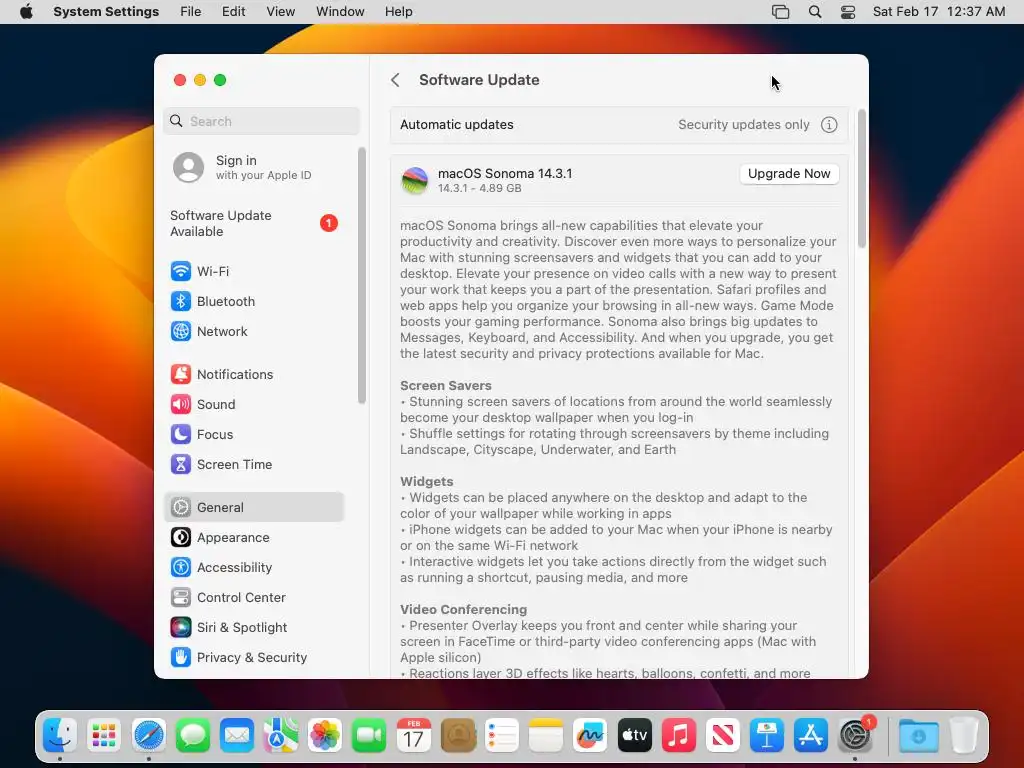The height and width of the screenshot is (768, 1024).
Task: Open Contacts from the Dock
Action: [x=458, y=736]
